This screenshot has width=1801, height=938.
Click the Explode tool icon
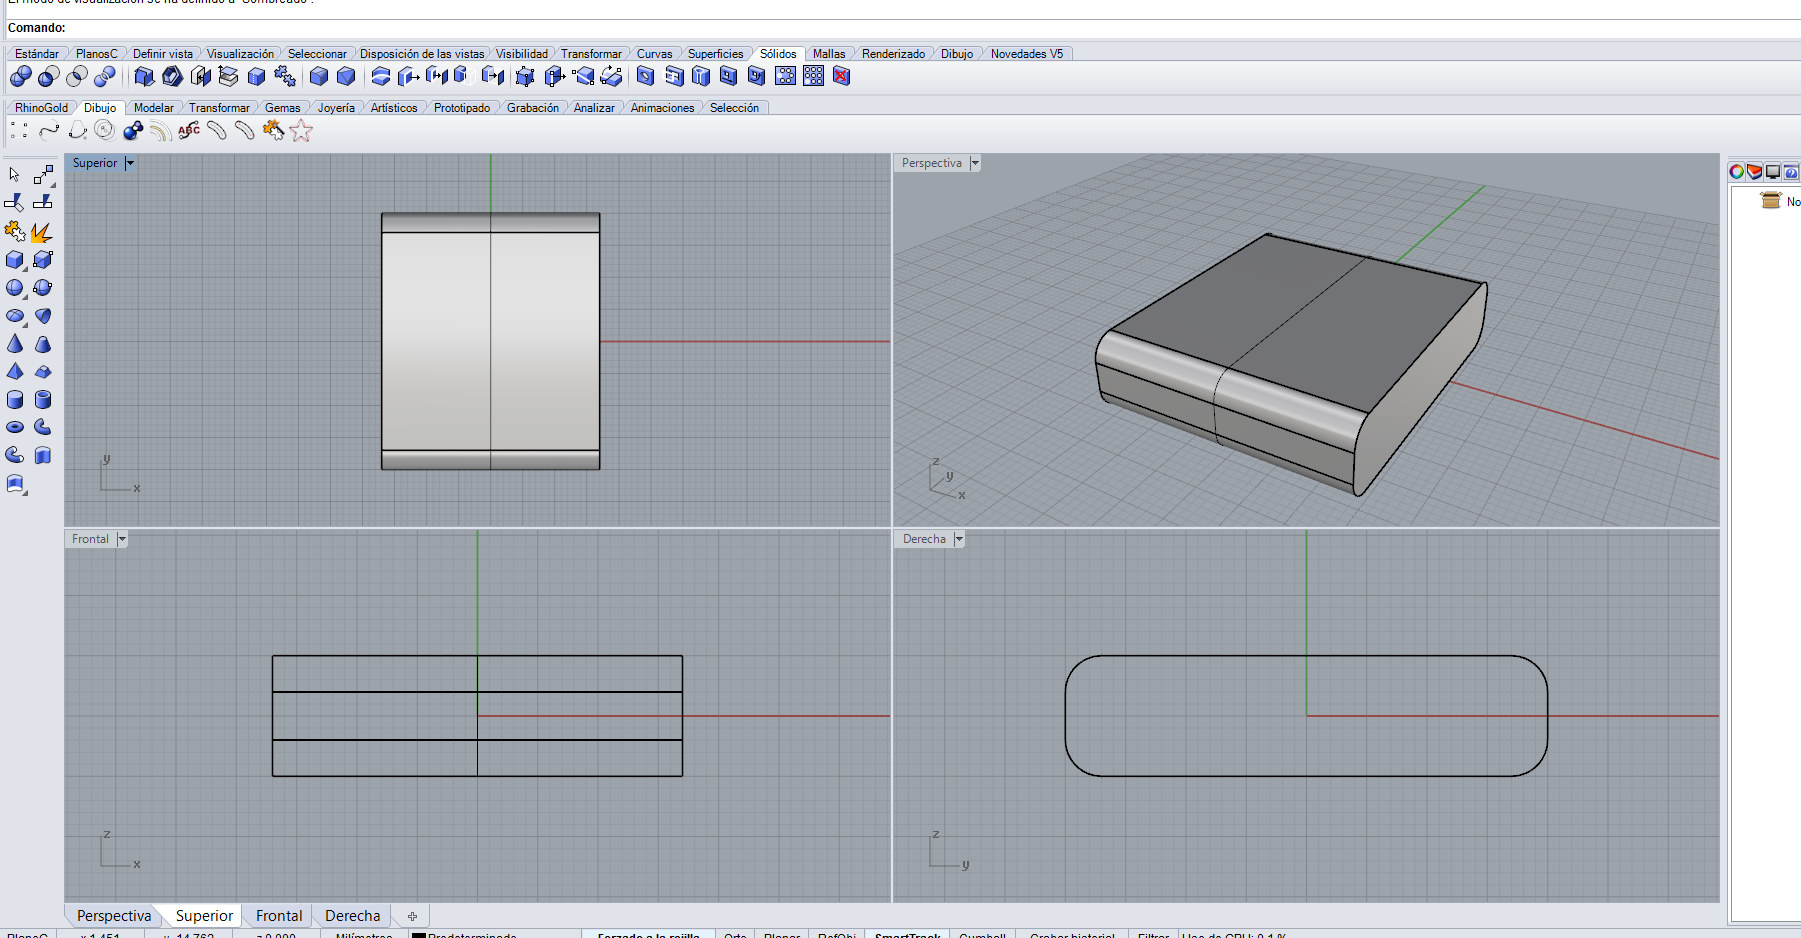click(42, 232)
